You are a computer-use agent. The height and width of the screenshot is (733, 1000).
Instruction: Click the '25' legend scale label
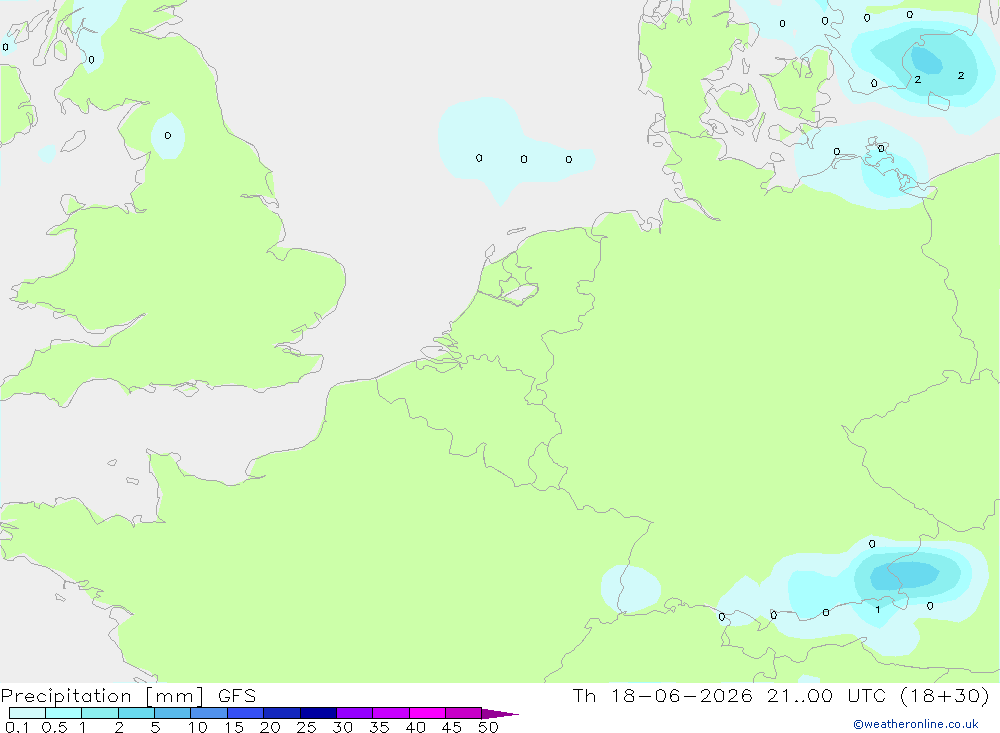[x=307, y=727]
